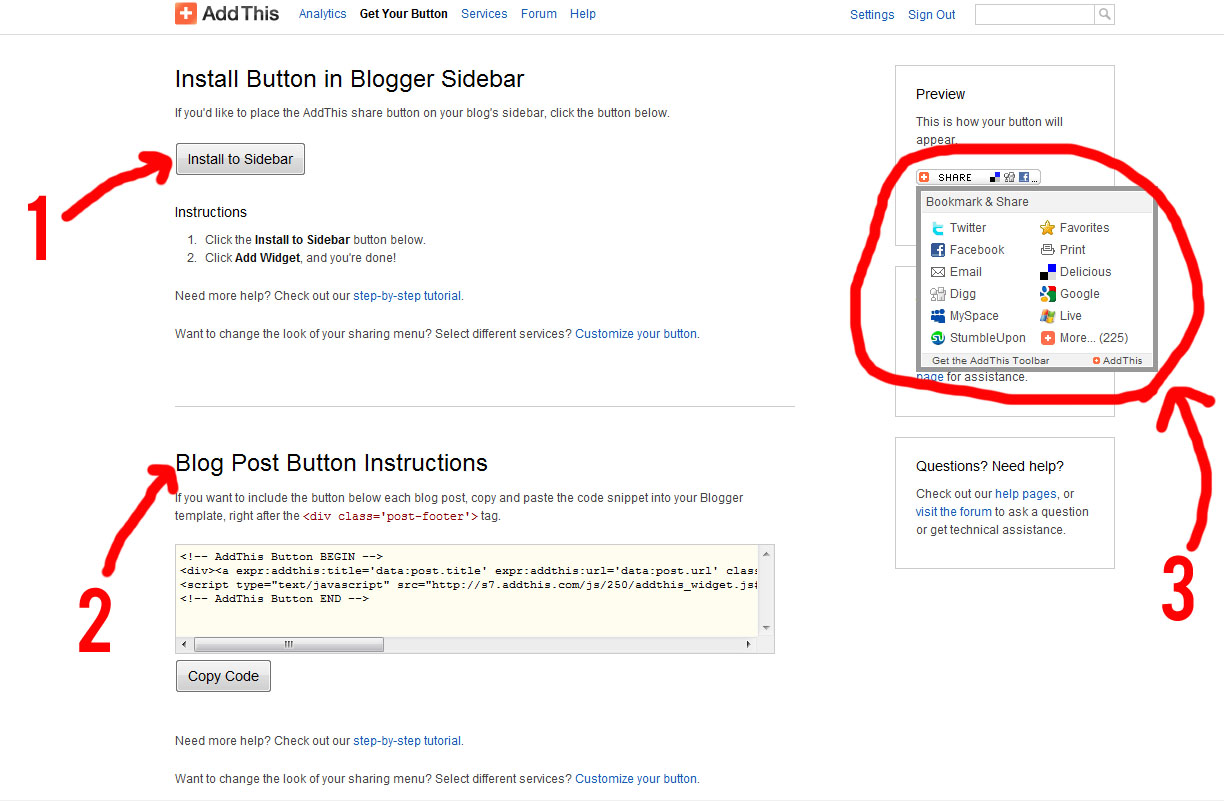Click the code box scroll-right arrow
The width and height of the screenshot is (1224, 801).
pyautogui.click(x=749, y=645)
